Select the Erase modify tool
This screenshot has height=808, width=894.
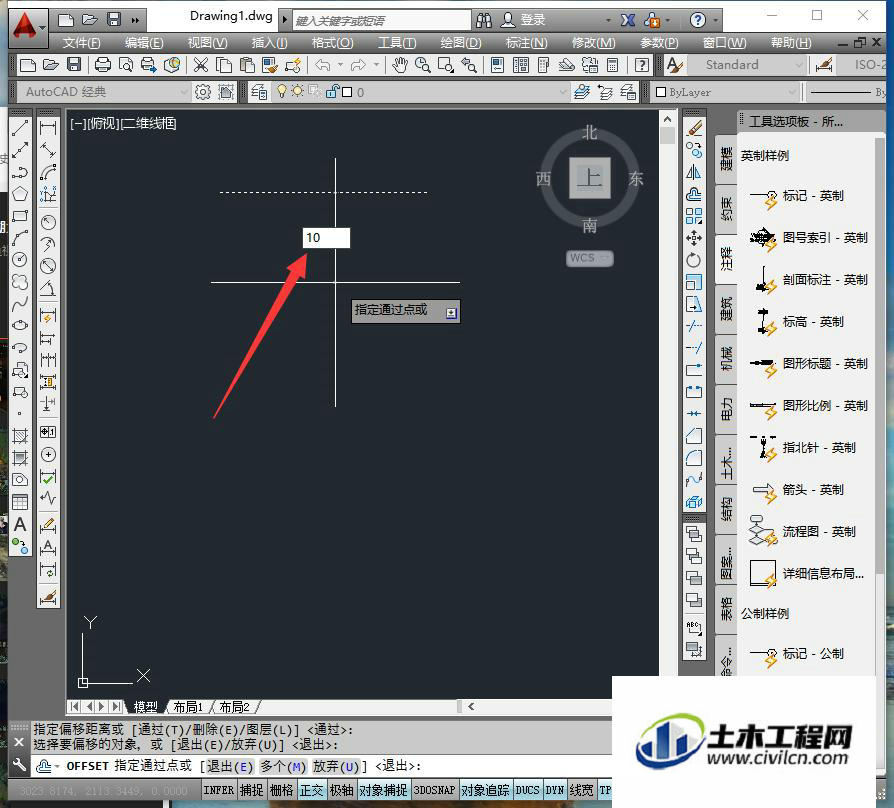click(x=694, y=129)
